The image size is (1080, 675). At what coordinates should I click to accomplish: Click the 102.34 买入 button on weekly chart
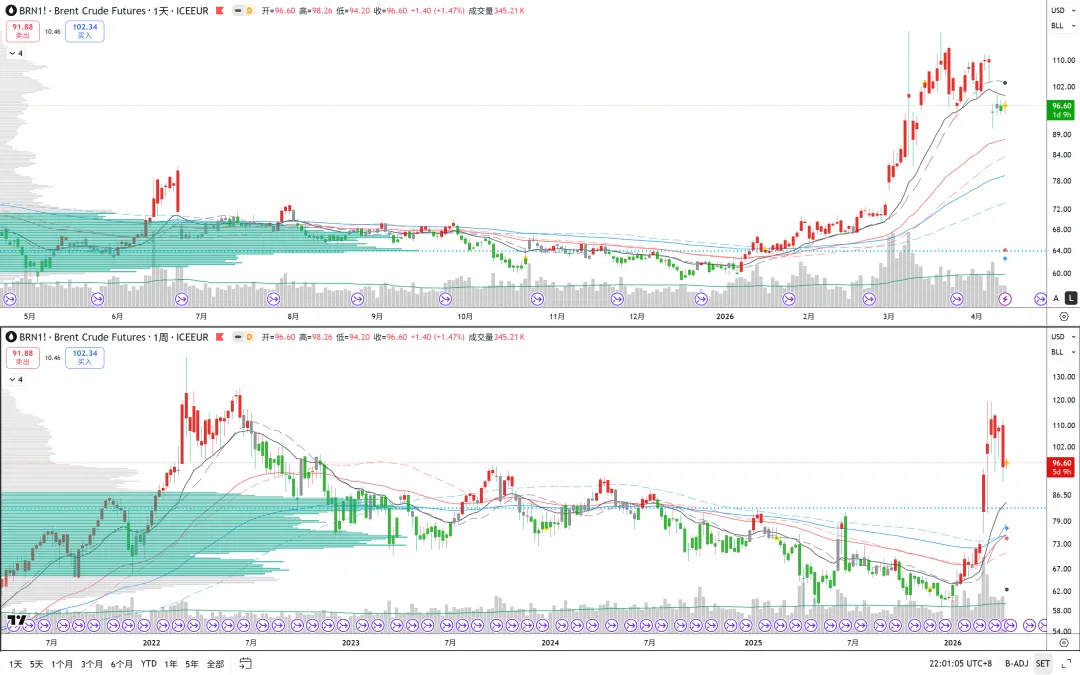point(85,357)
